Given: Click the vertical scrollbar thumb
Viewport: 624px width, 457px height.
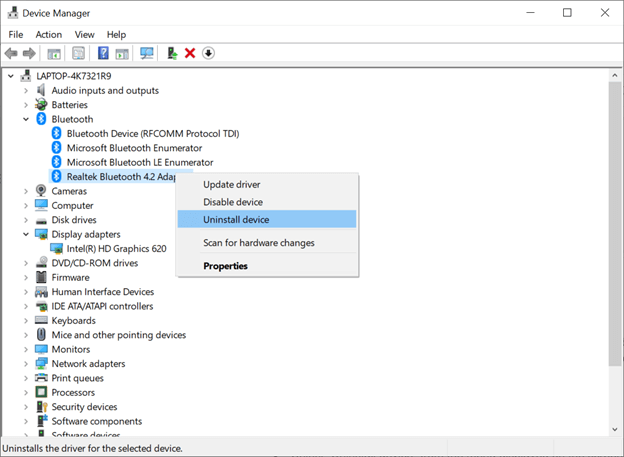Looking at the screenshot, I should click(615, 224).
